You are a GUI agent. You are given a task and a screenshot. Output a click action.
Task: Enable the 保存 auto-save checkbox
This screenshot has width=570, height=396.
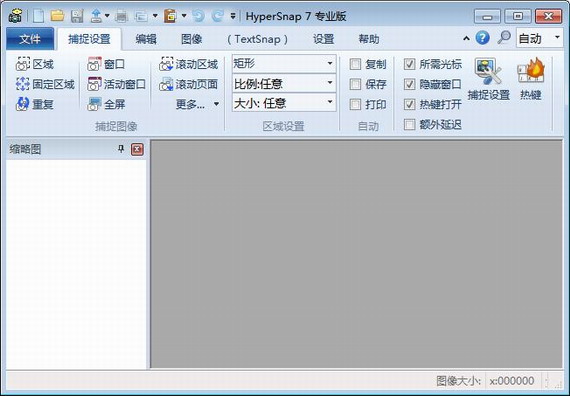(x=355, y=85)
